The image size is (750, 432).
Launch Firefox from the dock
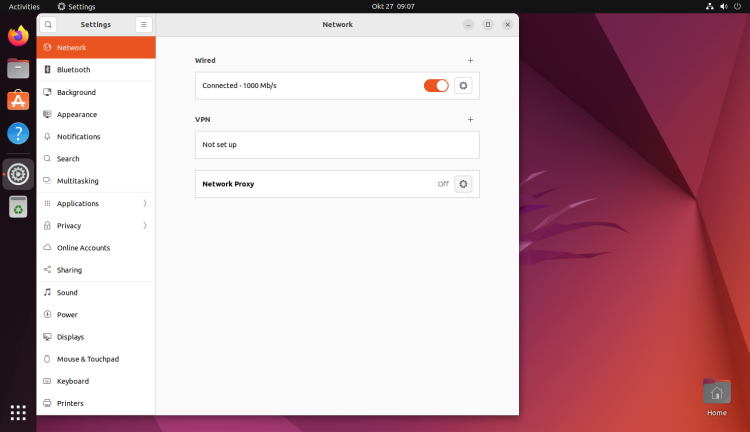18,36
